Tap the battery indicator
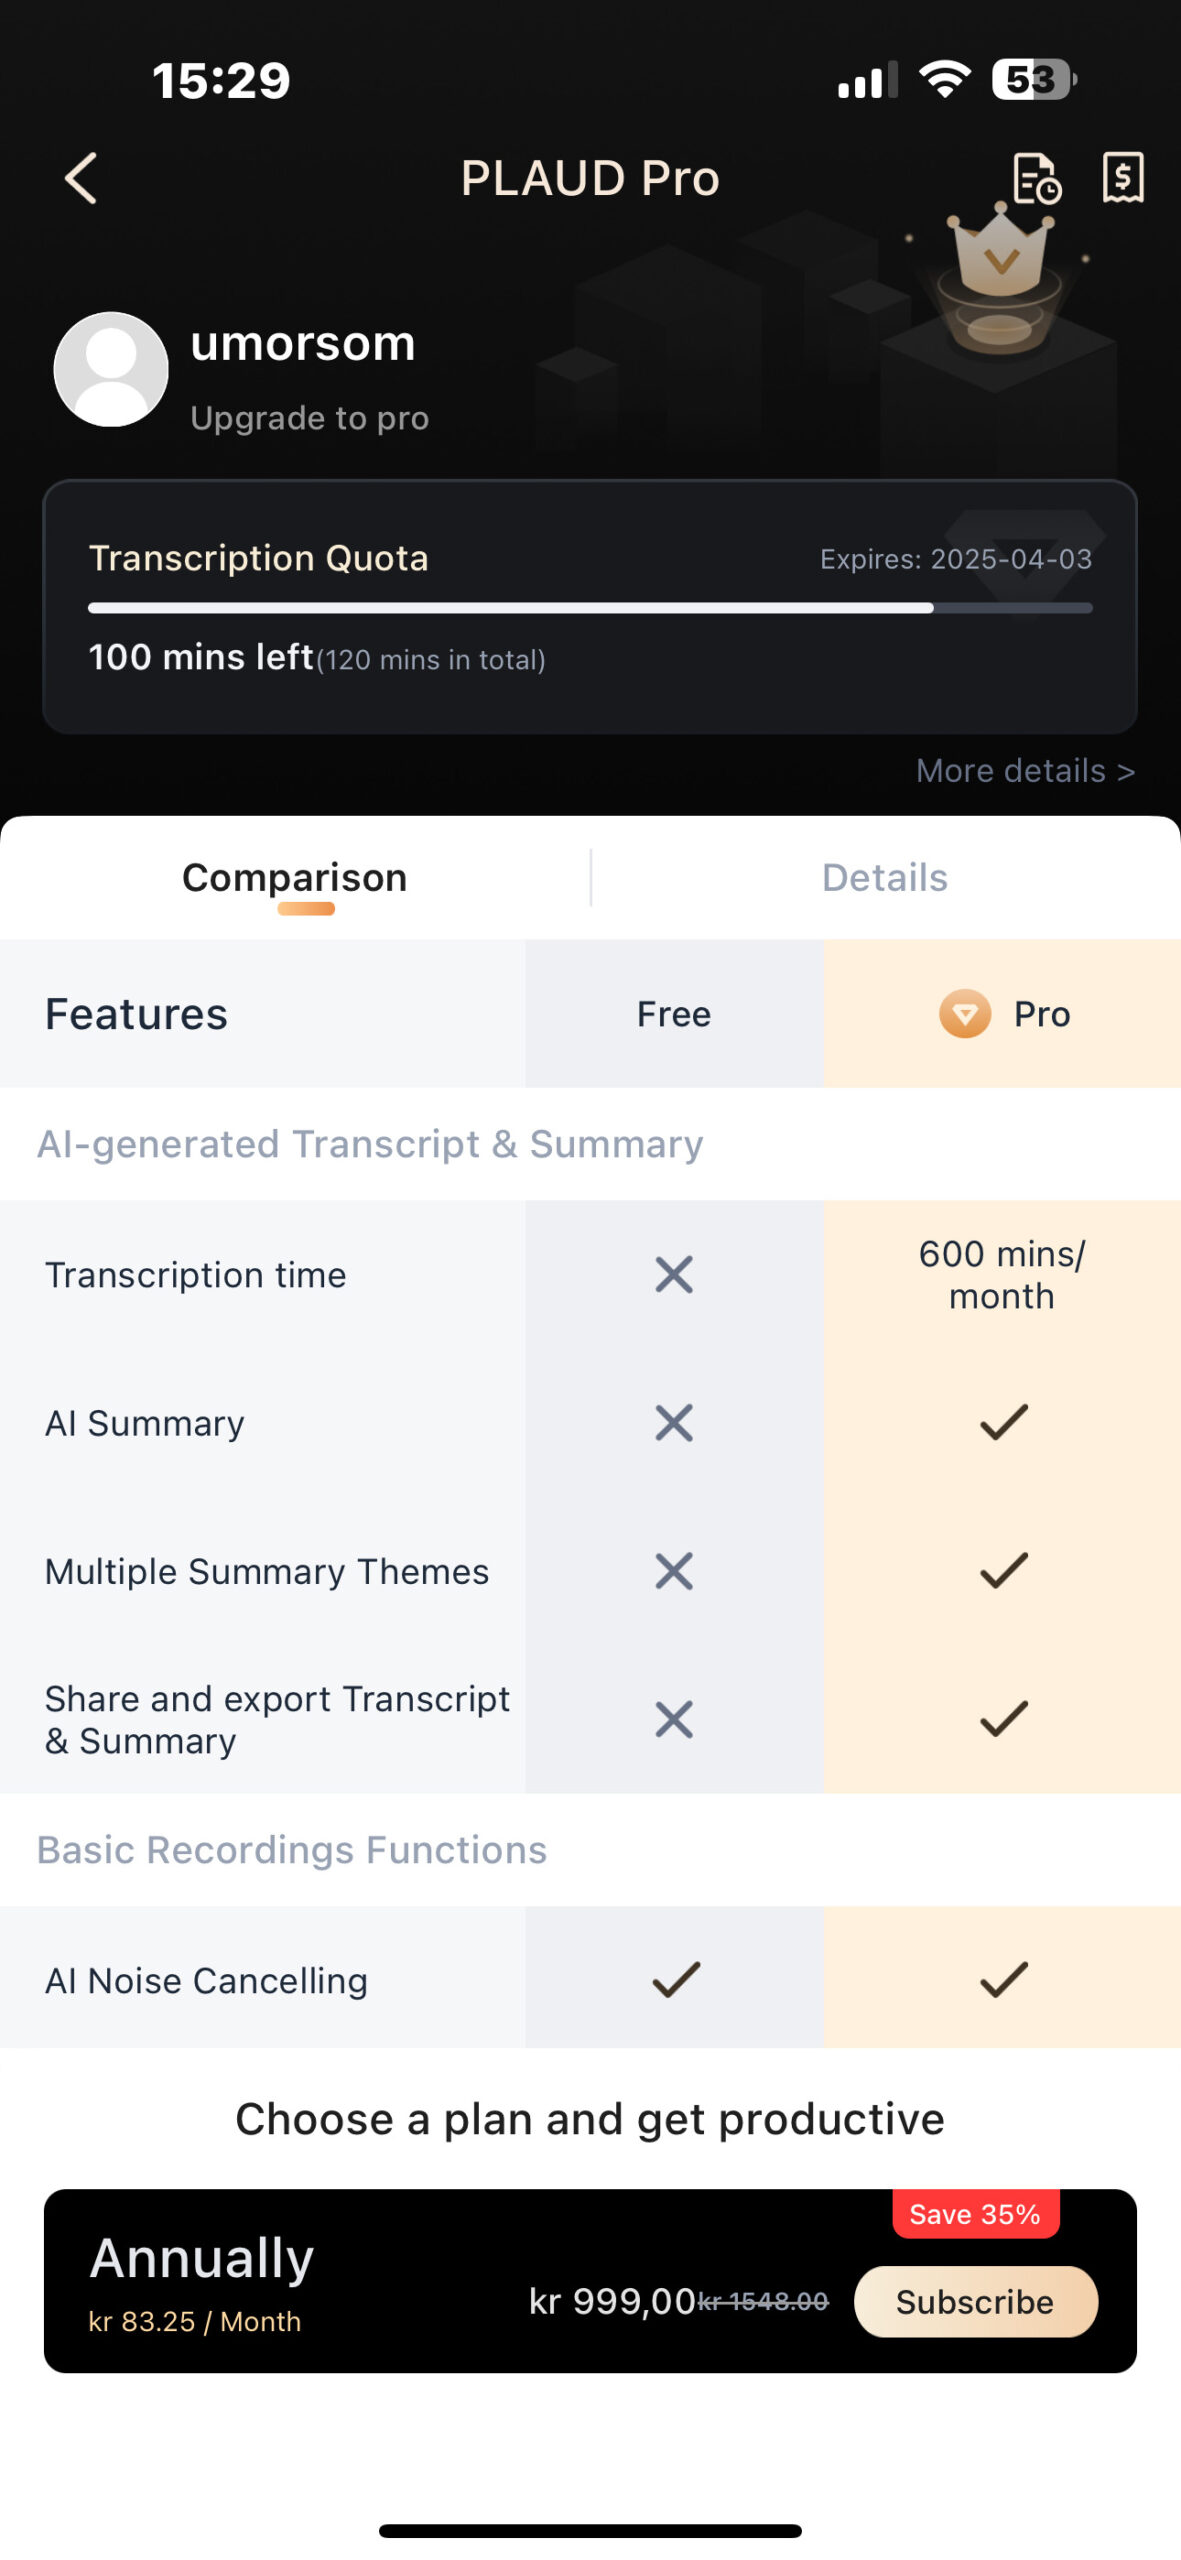Image resolution: width=1181 pixels, height=2560 pixels. coord(1034,79)
